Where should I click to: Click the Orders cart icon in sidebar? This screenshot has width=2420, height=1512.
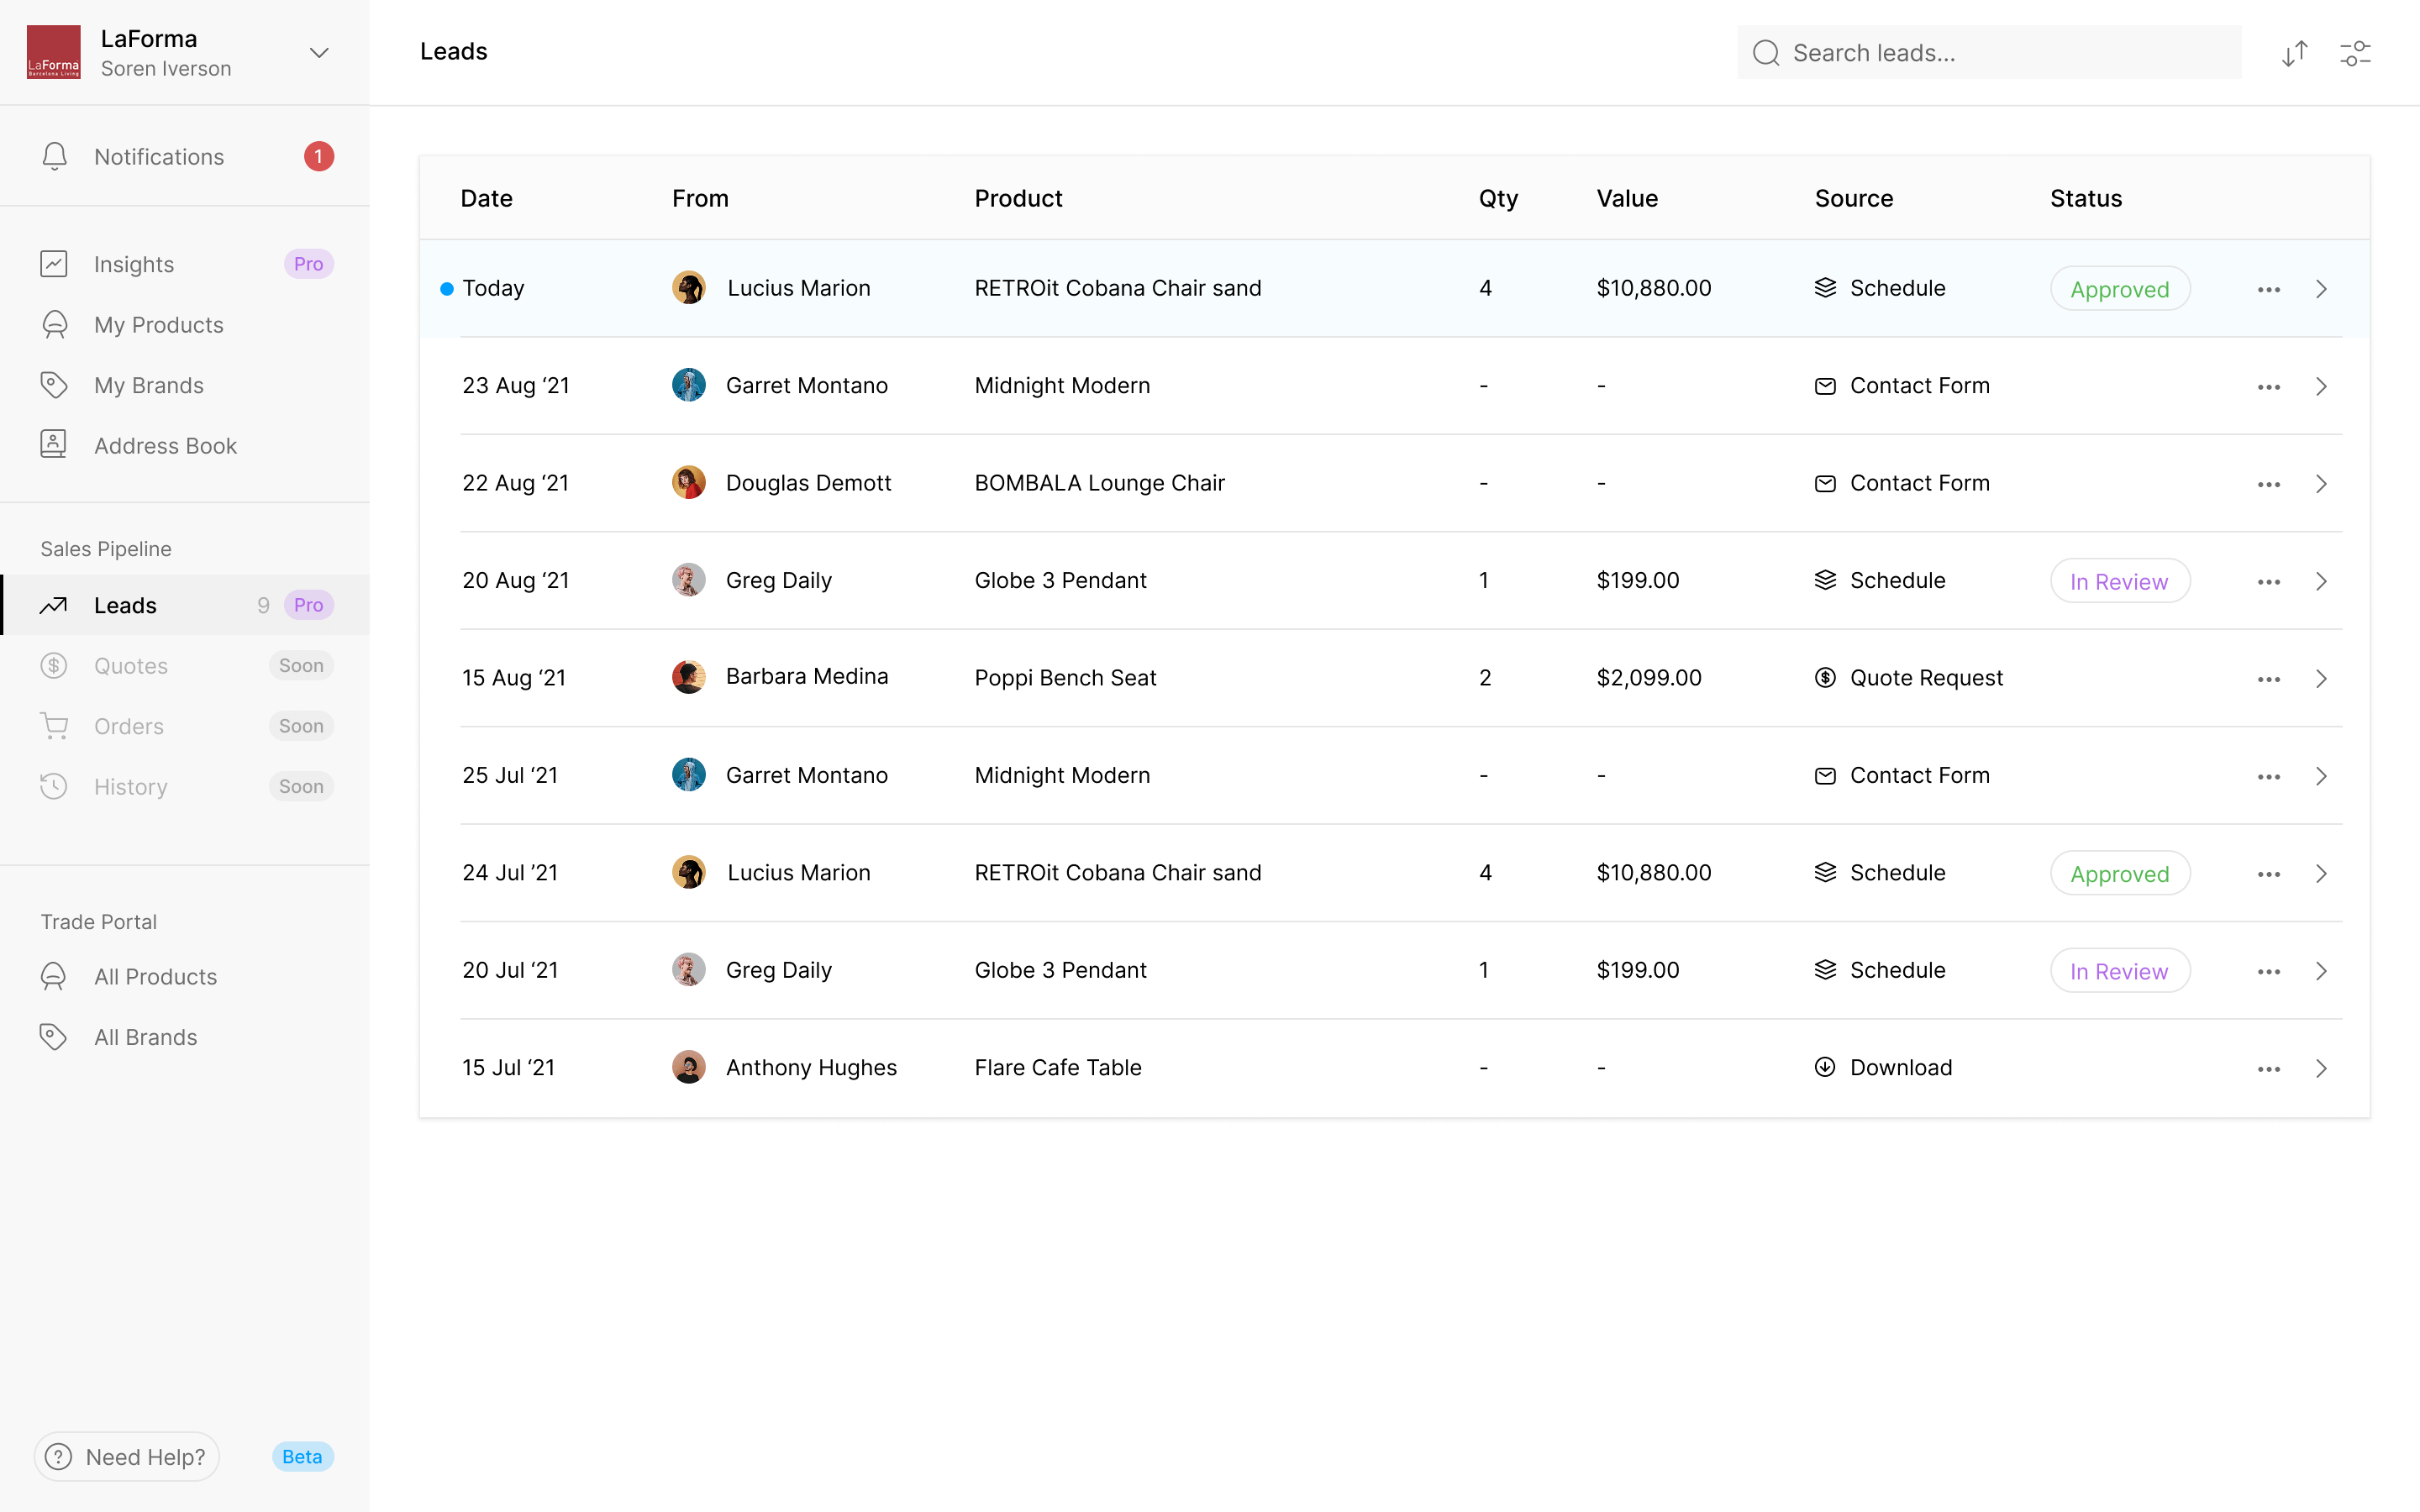point(54,726)
